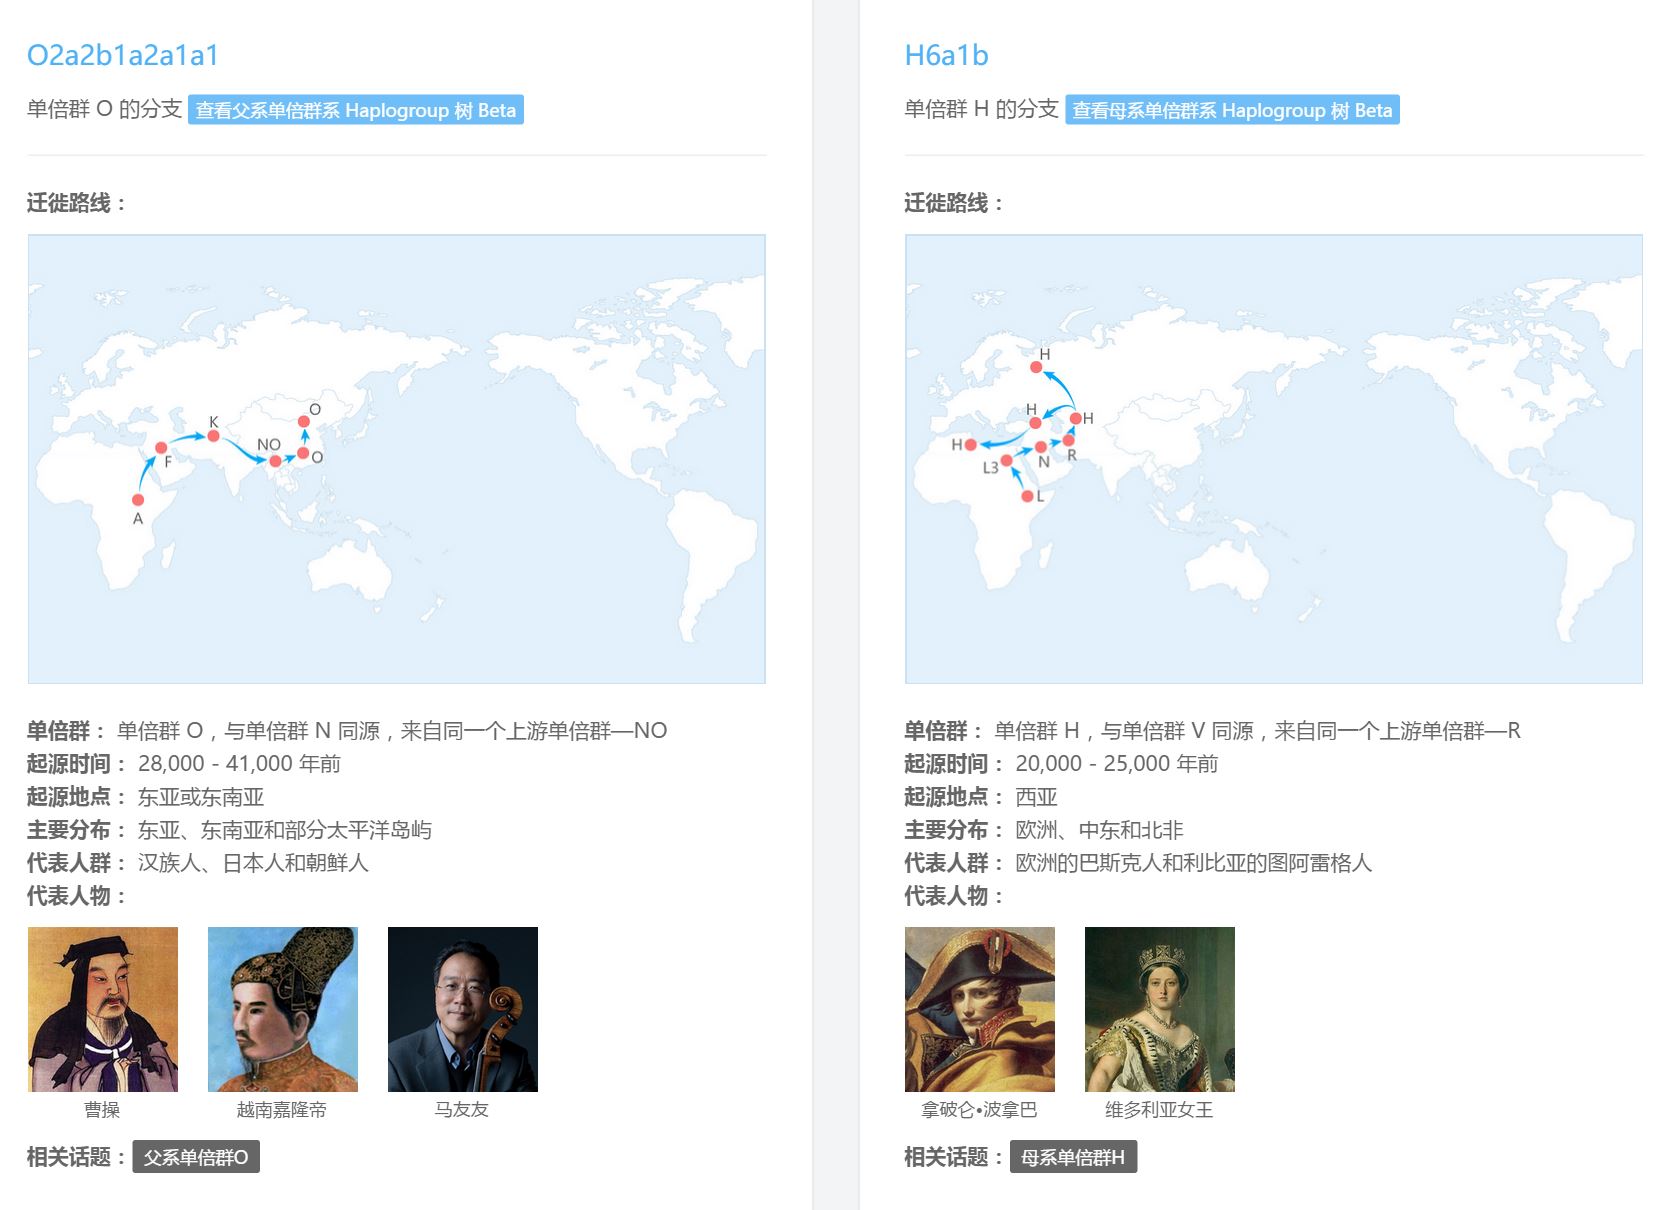1678x1210 pixels.
Task: Open the paternal Haplogroup tree Beta button
Action: click(356, 110)
